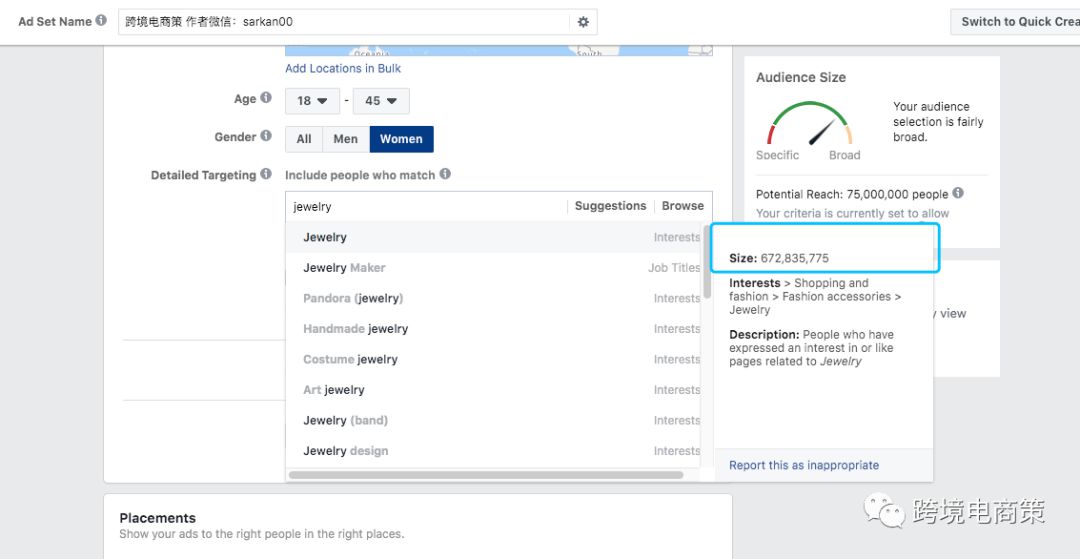Open the Browse tab in targeting

tap(683, 206)
